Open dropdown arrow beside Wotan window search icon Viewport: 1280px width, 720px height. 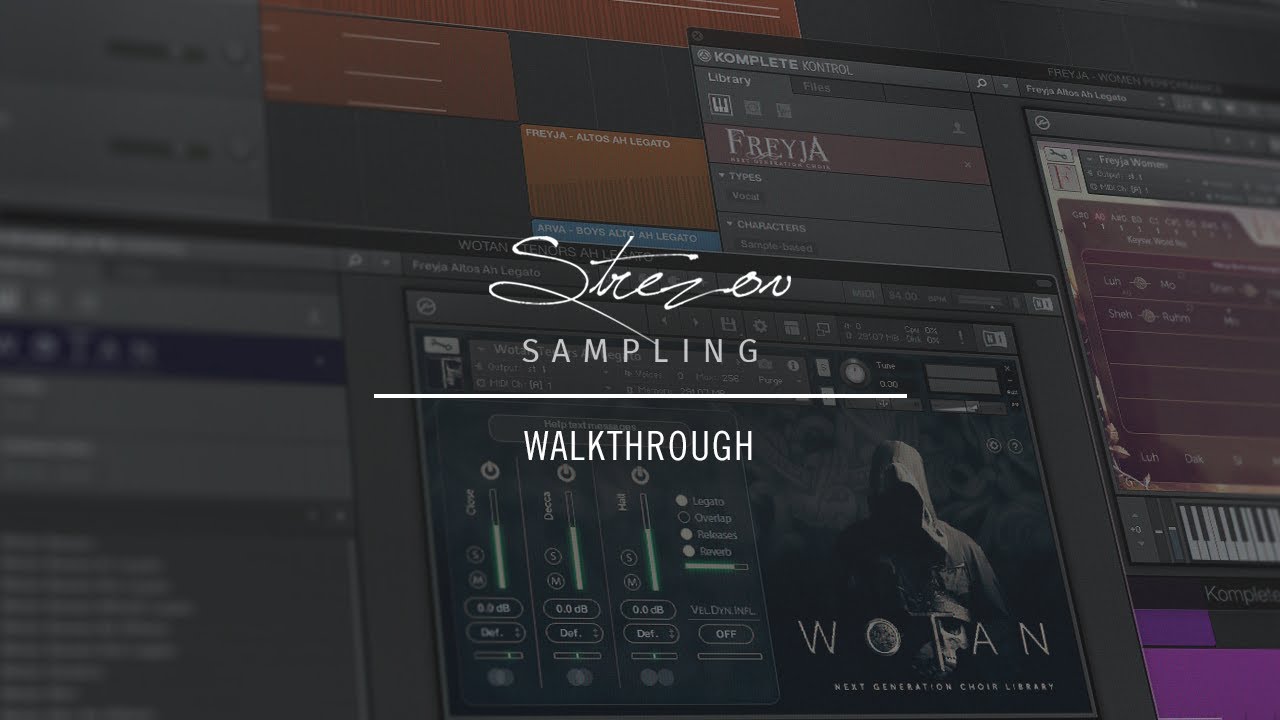pyautogui.click(x=385, y=261)
